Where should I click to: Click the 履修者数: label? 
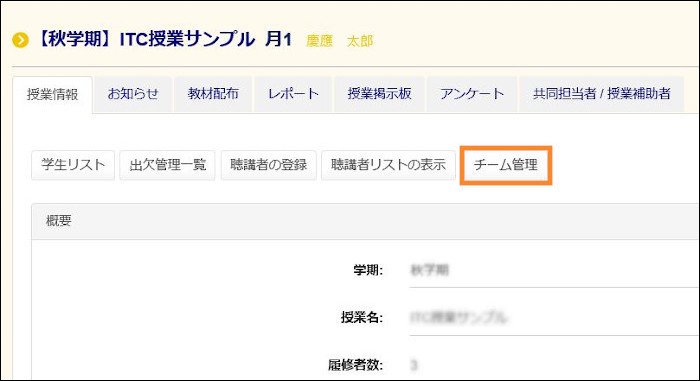tap(356, 365)
